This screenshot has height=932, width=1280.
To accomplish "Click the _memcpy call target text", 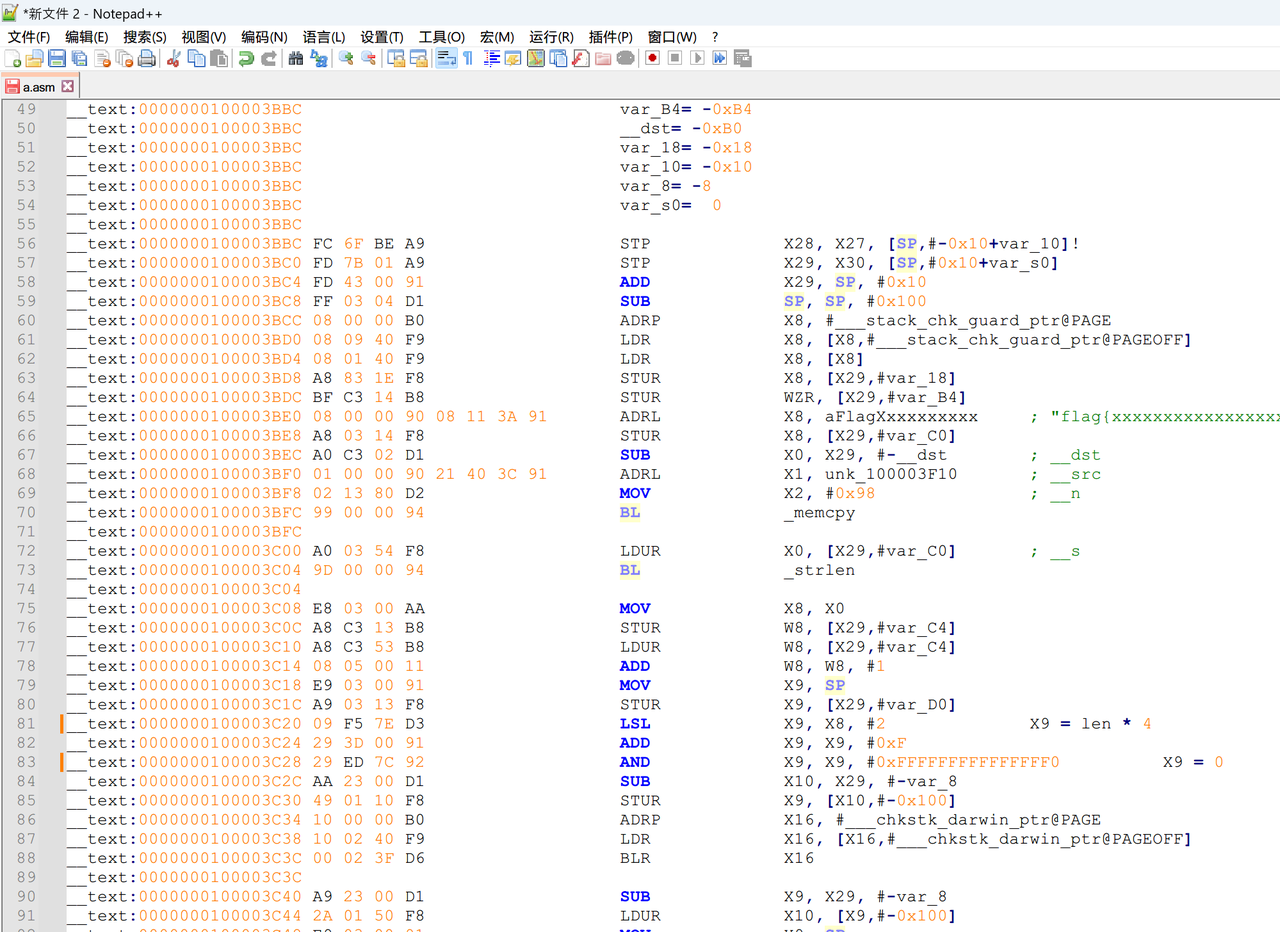I will (x=820, y=512).
